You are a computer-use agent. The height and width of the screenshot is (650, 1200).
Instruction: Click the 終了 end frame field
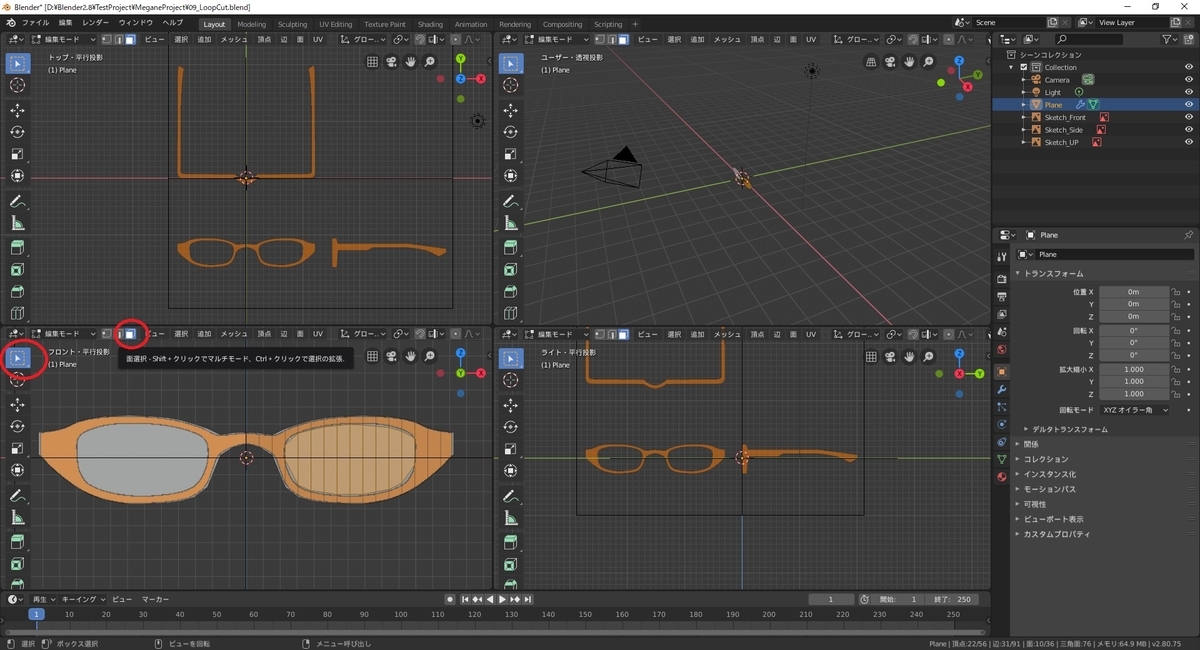tap(952, 599)
